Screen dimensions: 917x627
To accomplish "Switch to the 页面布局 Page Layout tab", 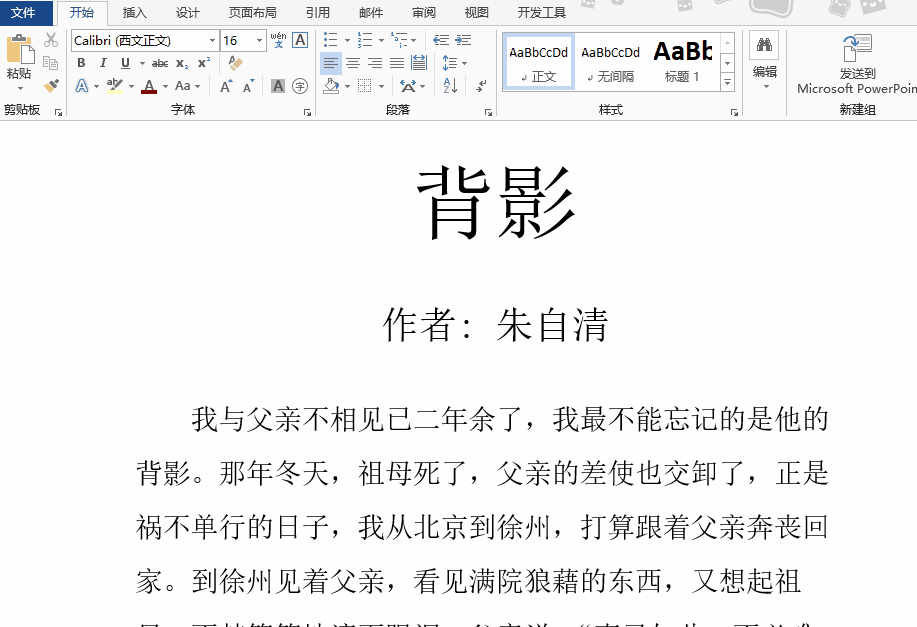I will pos(253,12).
